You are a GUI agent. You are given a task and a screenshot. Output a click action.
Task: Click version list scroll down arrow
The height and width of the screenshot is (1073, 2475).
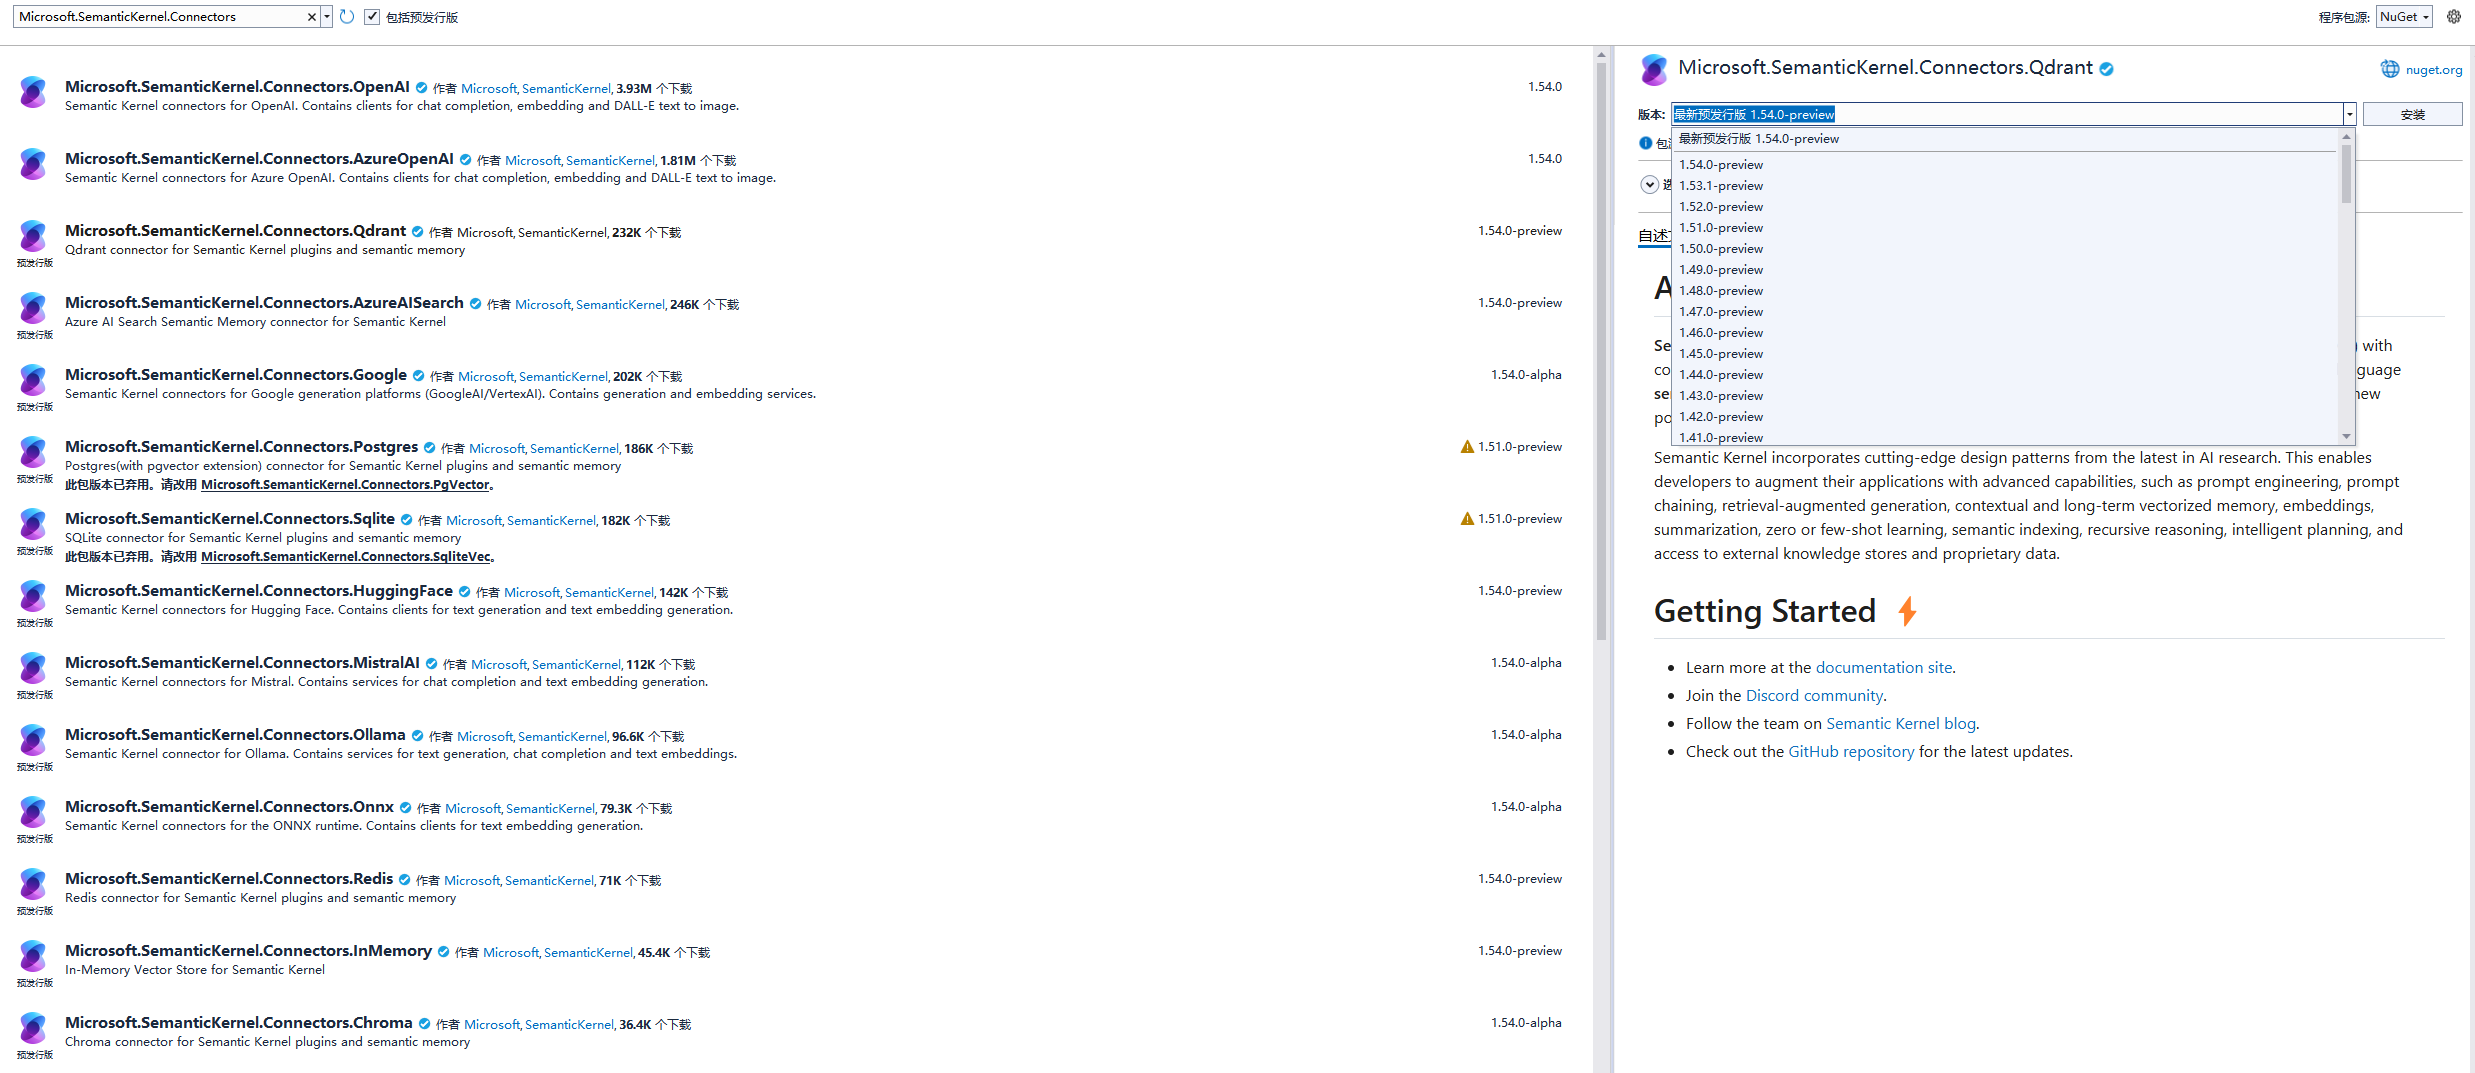2346,437
